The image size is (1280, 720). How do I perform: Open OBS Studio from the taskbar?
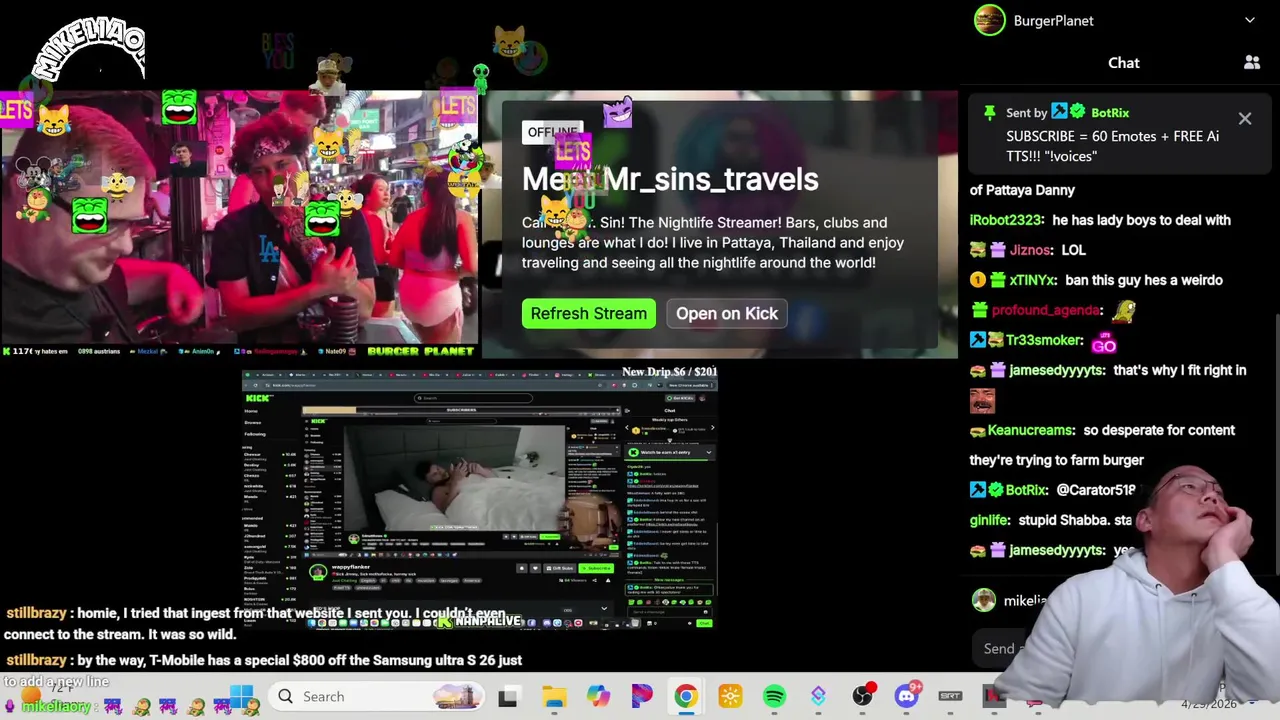click(x=862, y=697)
